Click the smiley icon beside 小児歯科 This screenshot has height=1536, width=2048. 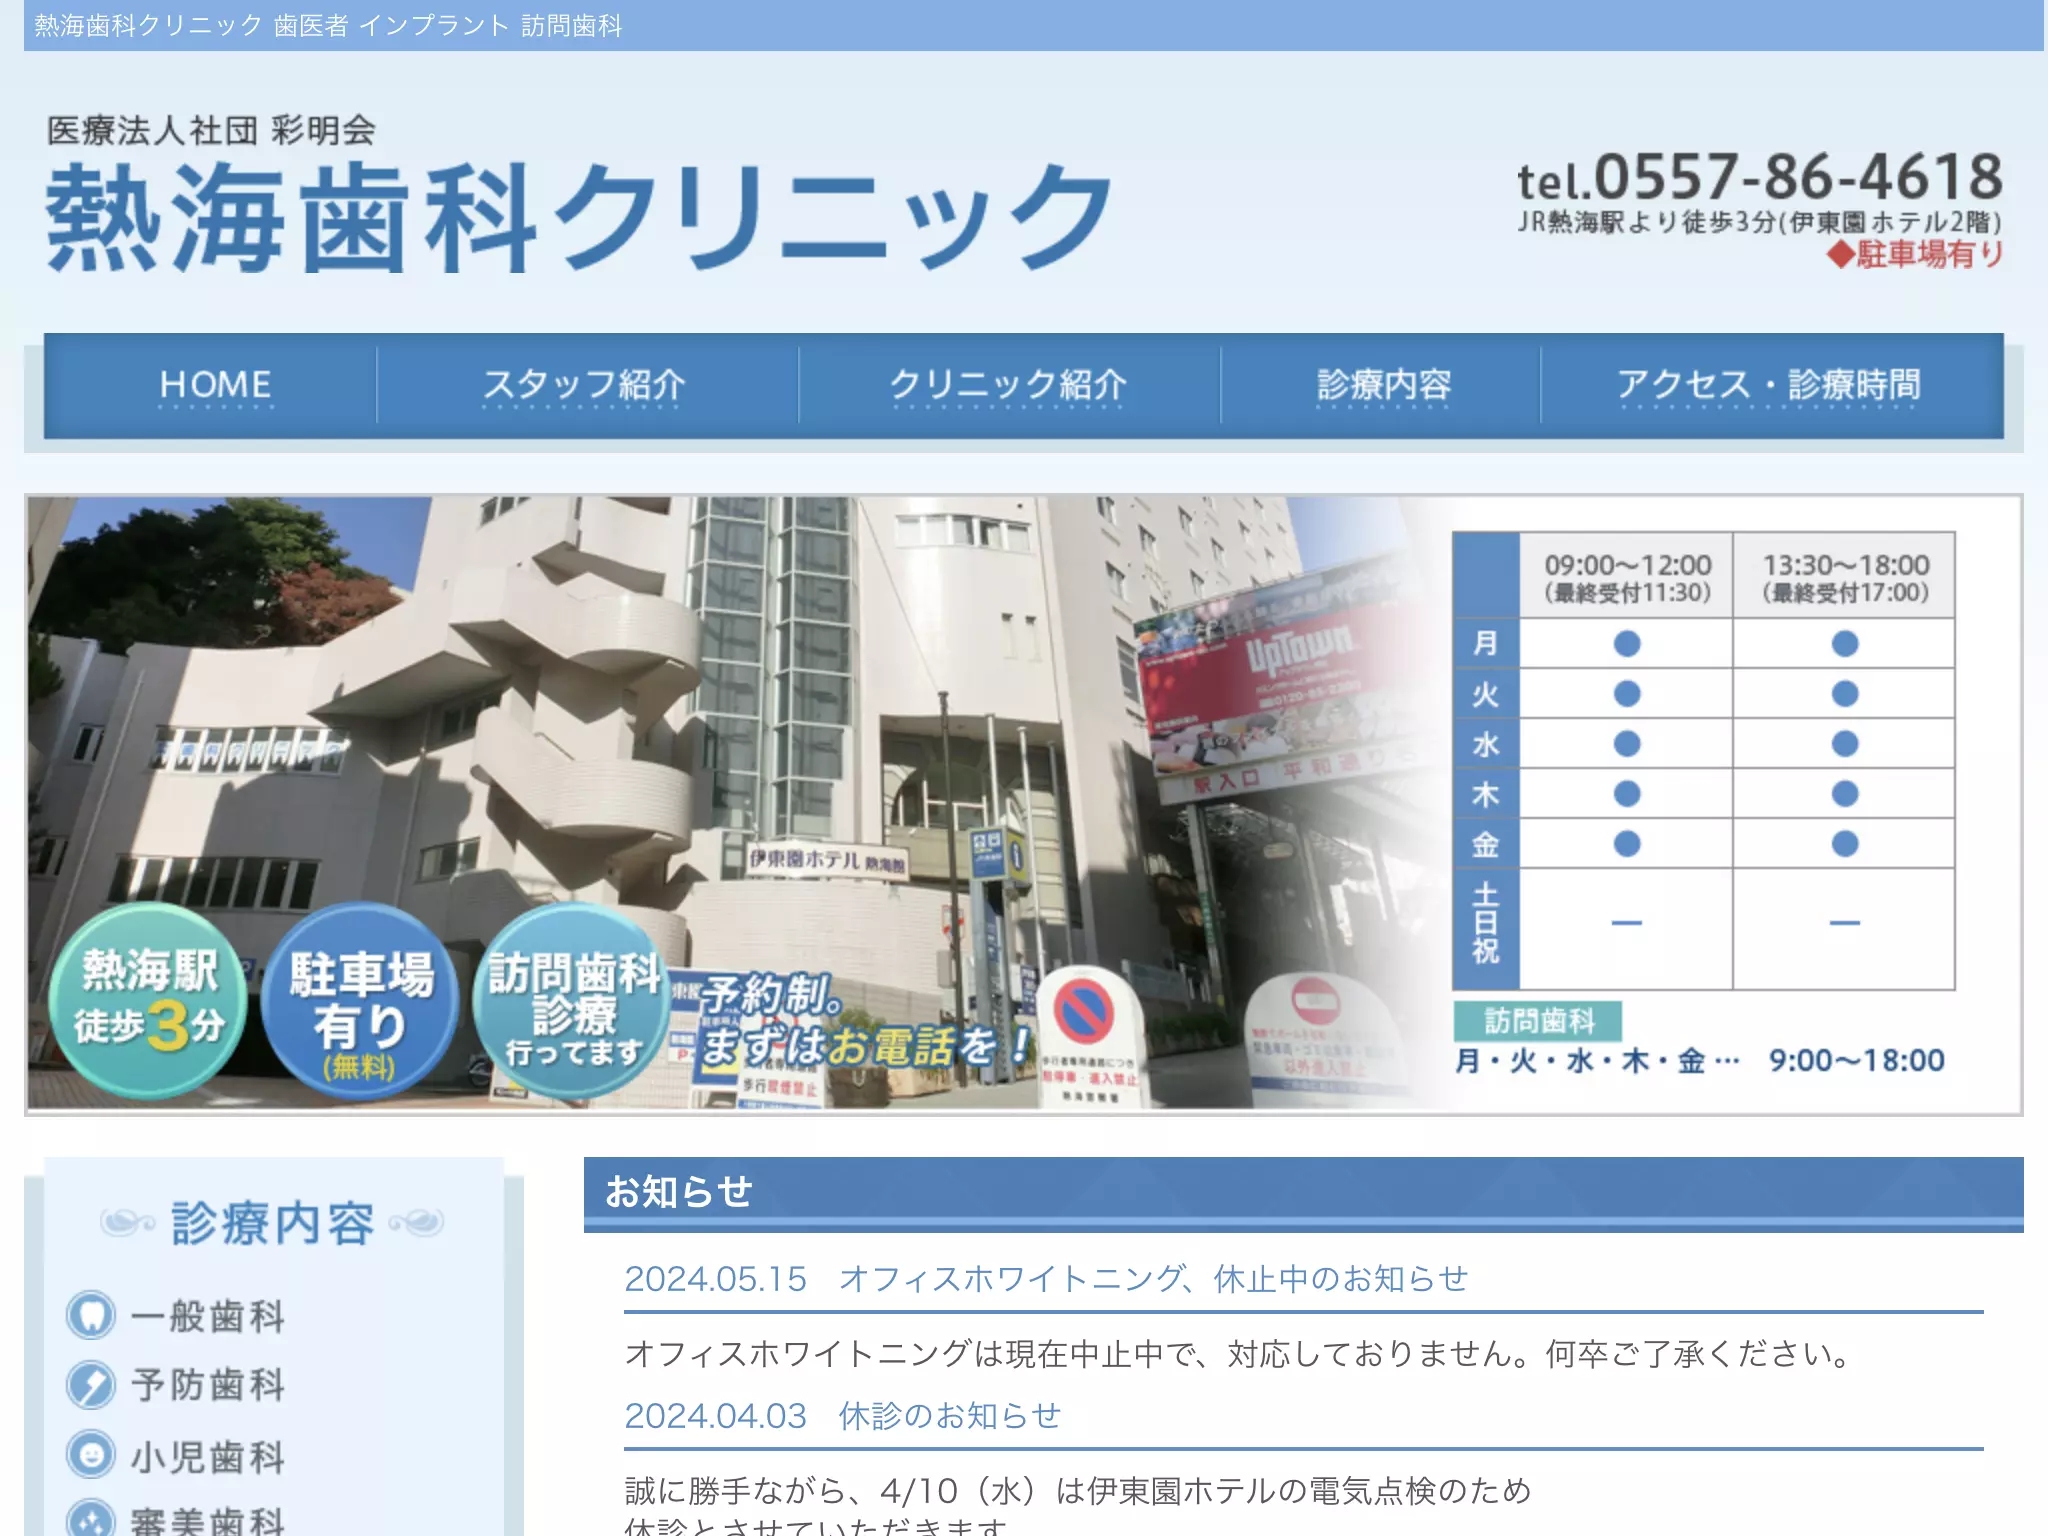(91, 1455)
